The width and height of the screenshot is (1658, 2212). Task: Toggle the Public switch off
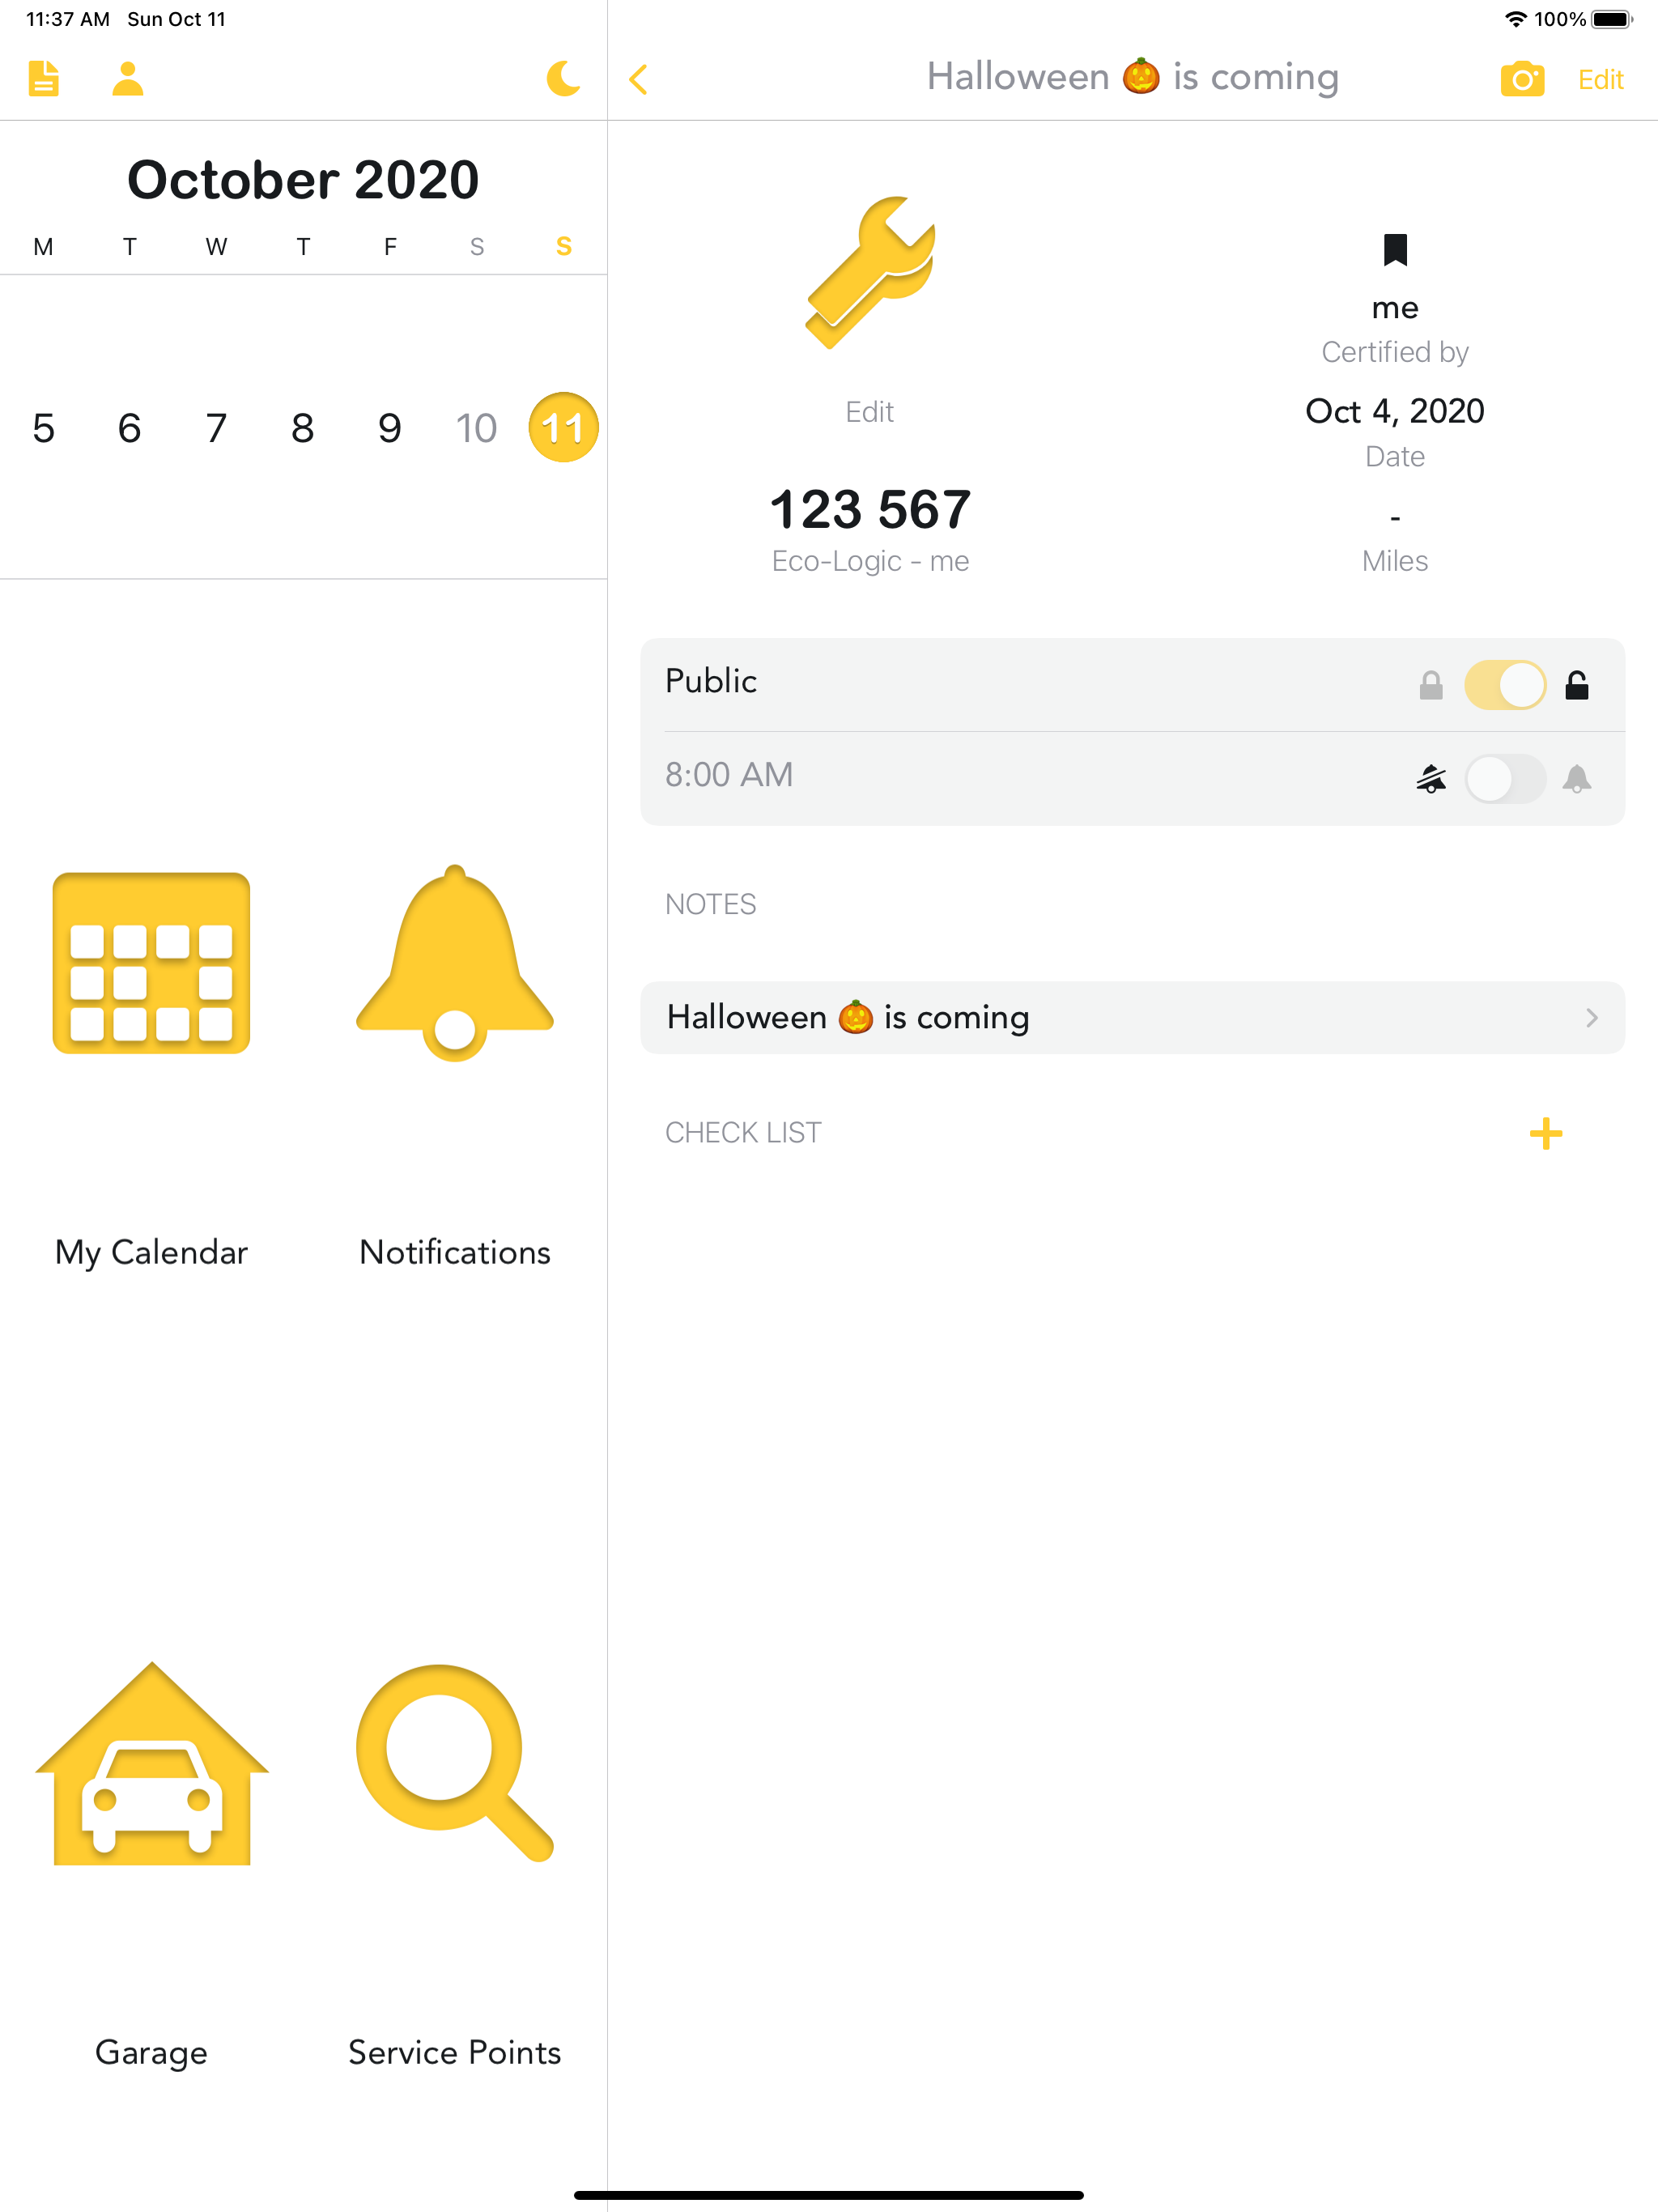click(1504, 685)
